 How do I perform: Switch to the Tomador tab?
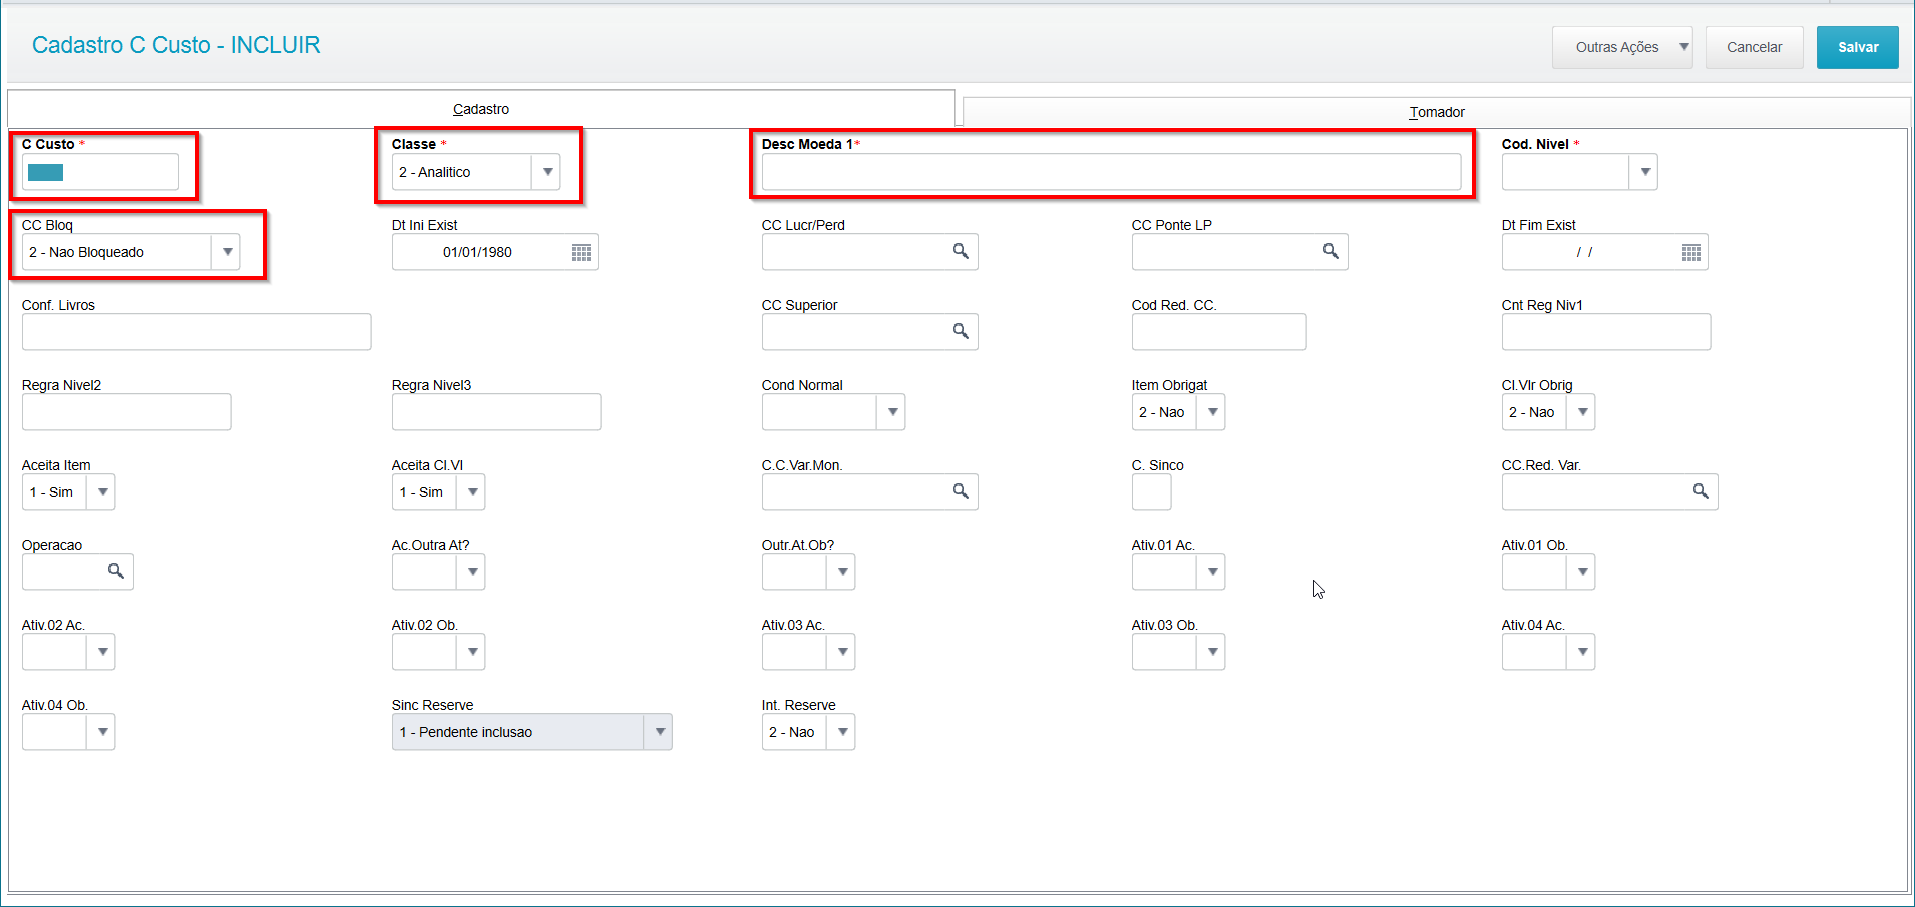click(x=1437, y=112)
